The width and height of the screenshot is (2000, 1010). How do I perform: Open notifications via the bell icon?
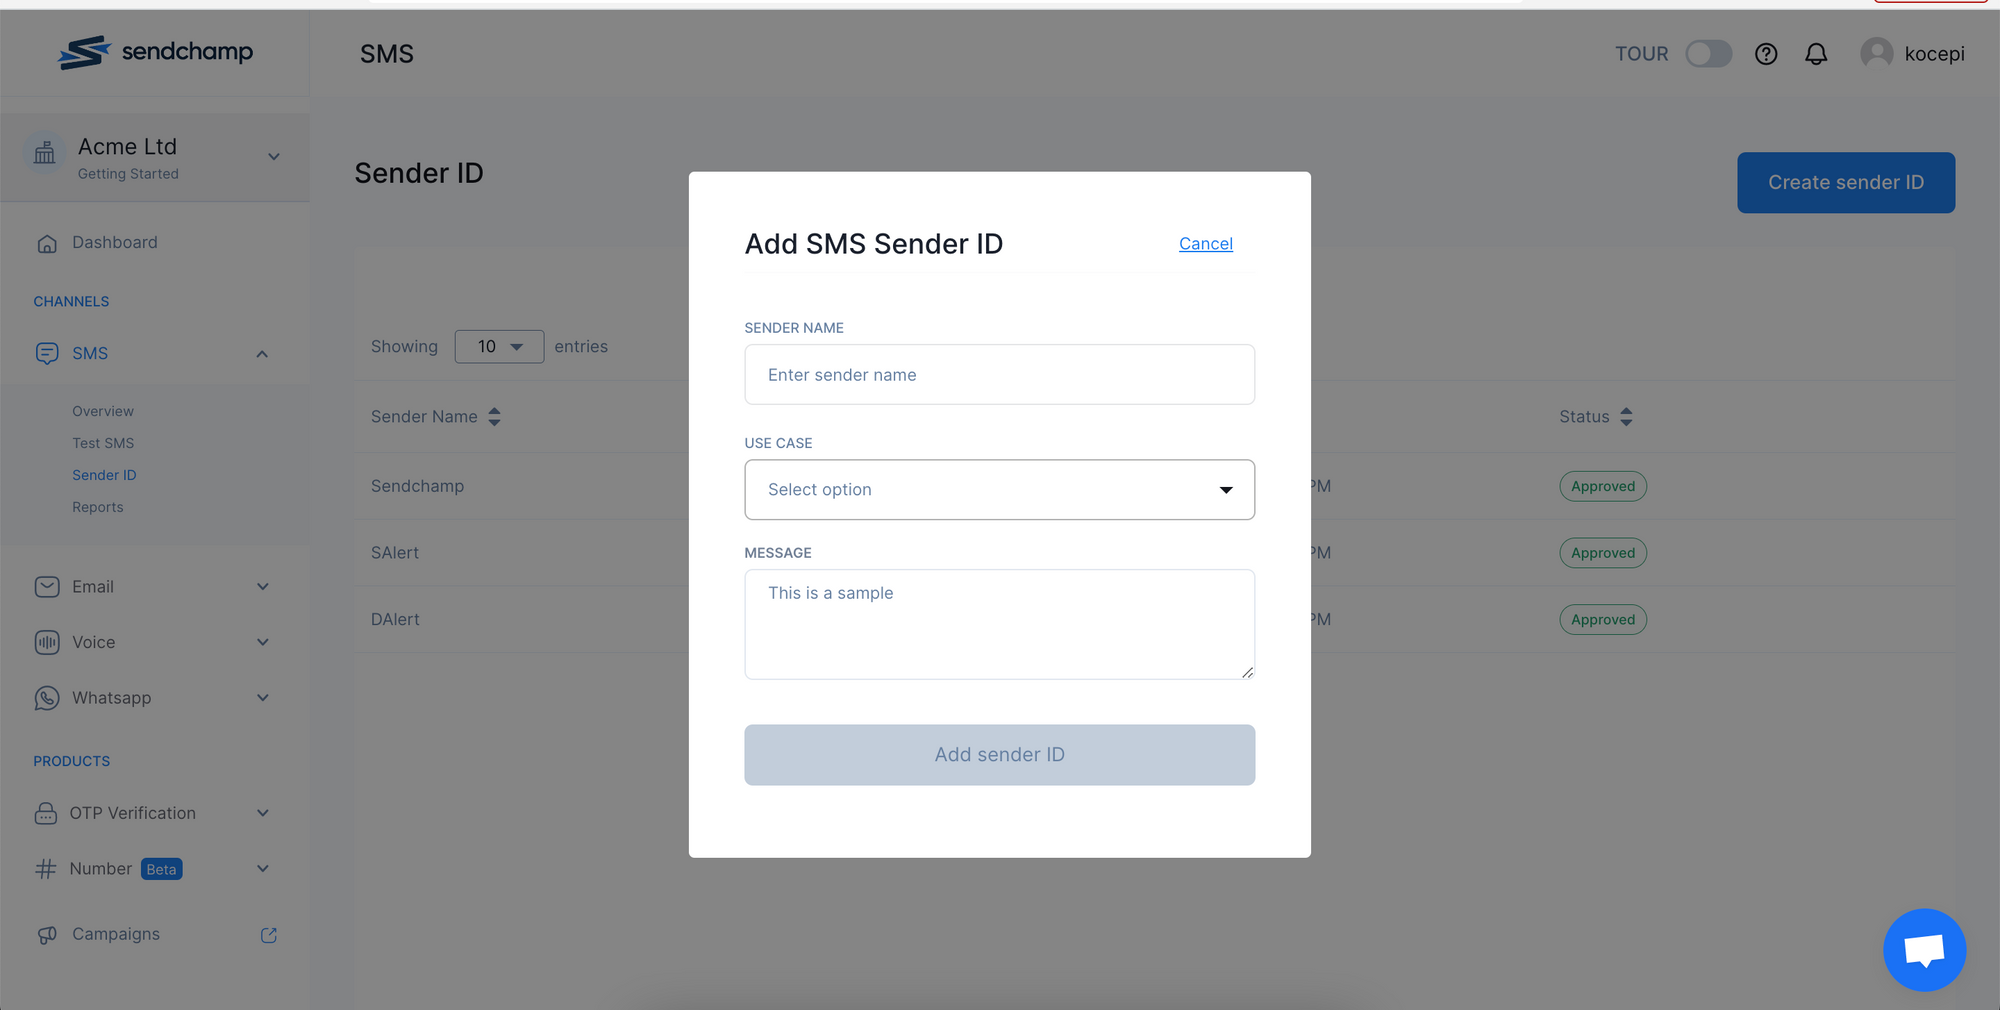click(1816, 54)
